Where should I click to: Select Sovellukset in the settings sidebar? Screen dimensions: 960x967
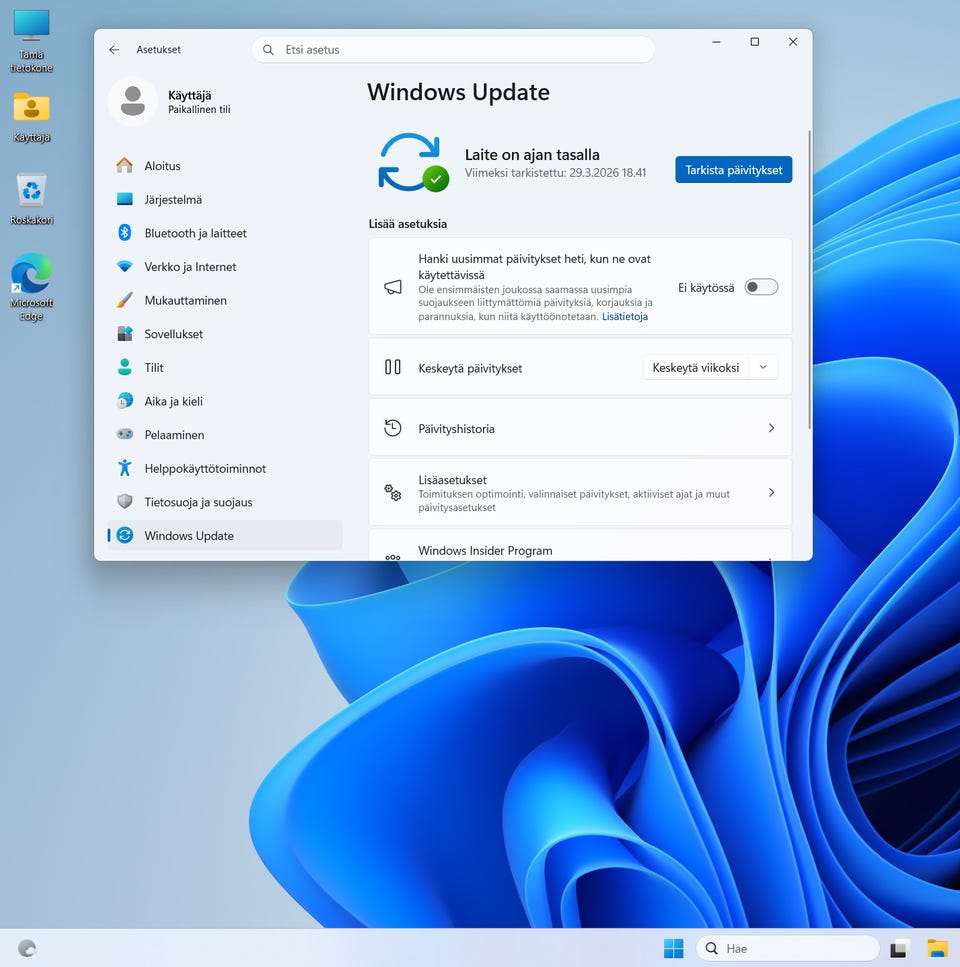coord(173,334)
